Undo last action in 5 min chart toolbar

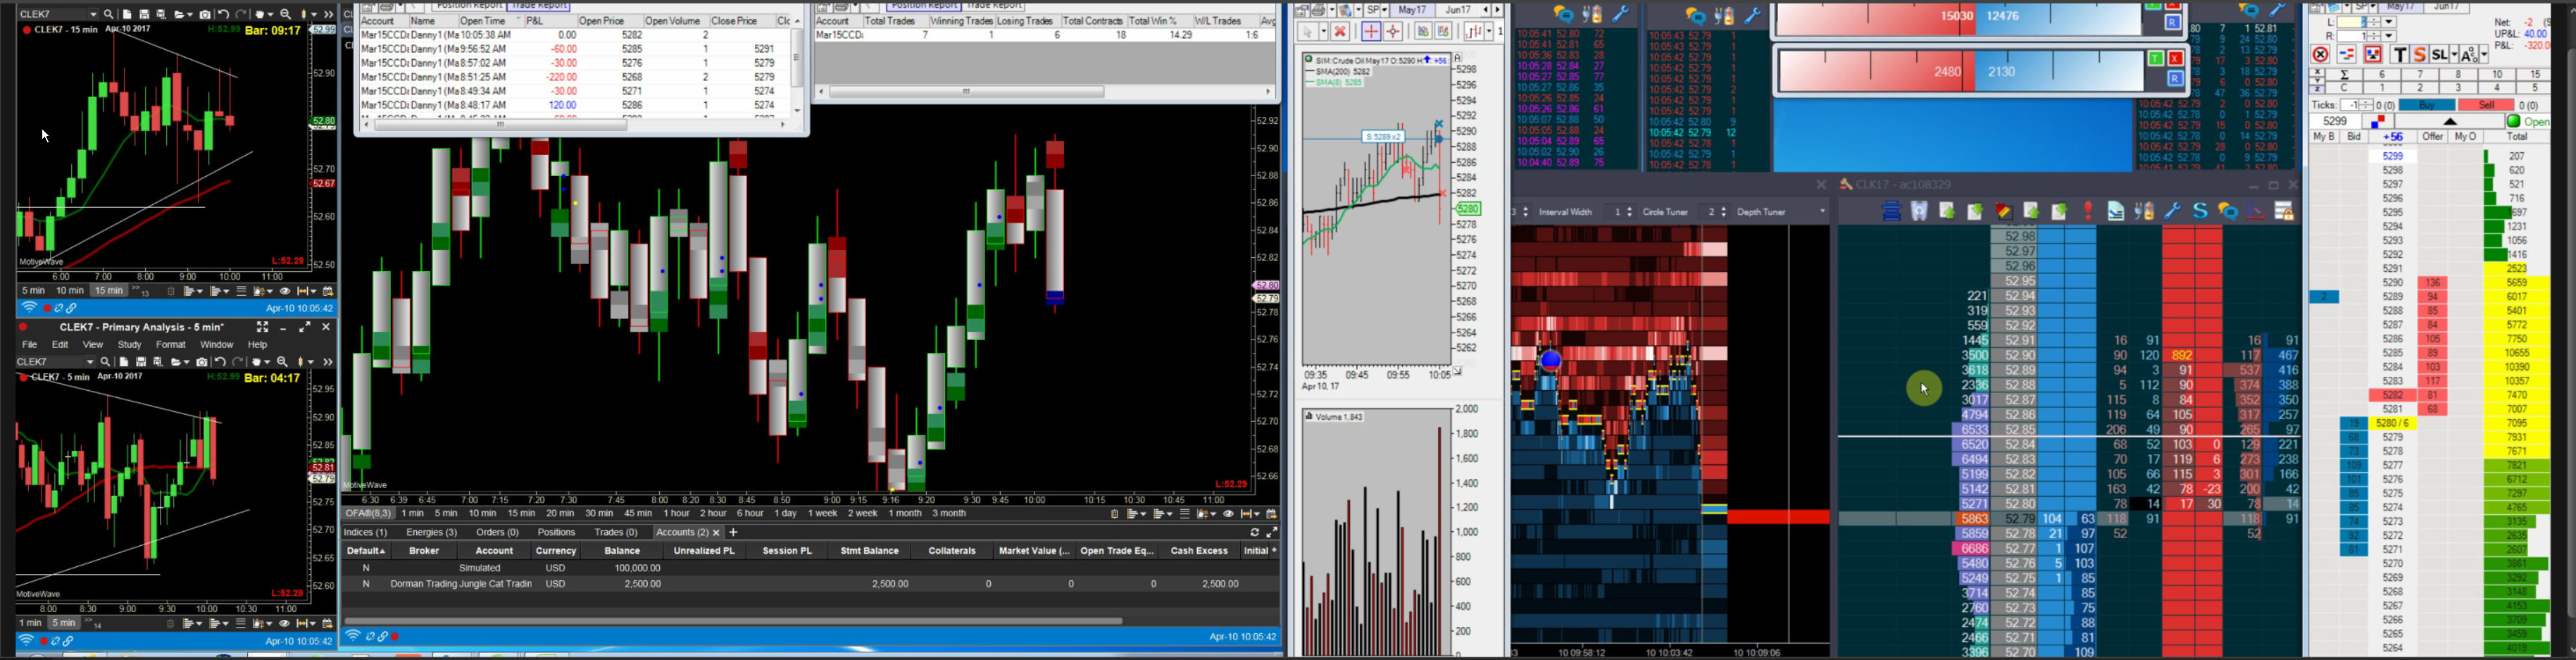point(220,362)
